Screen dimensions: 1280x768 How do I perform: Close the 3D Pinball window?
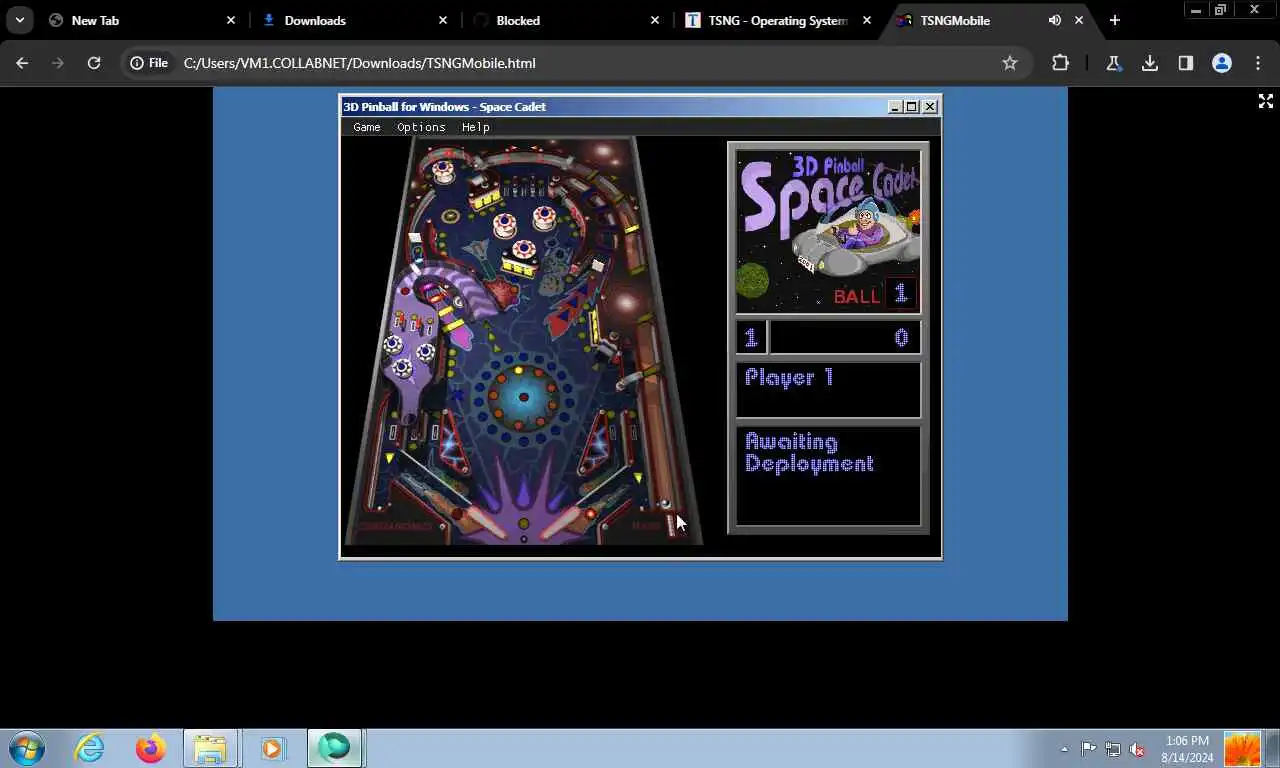click(930, 106)
